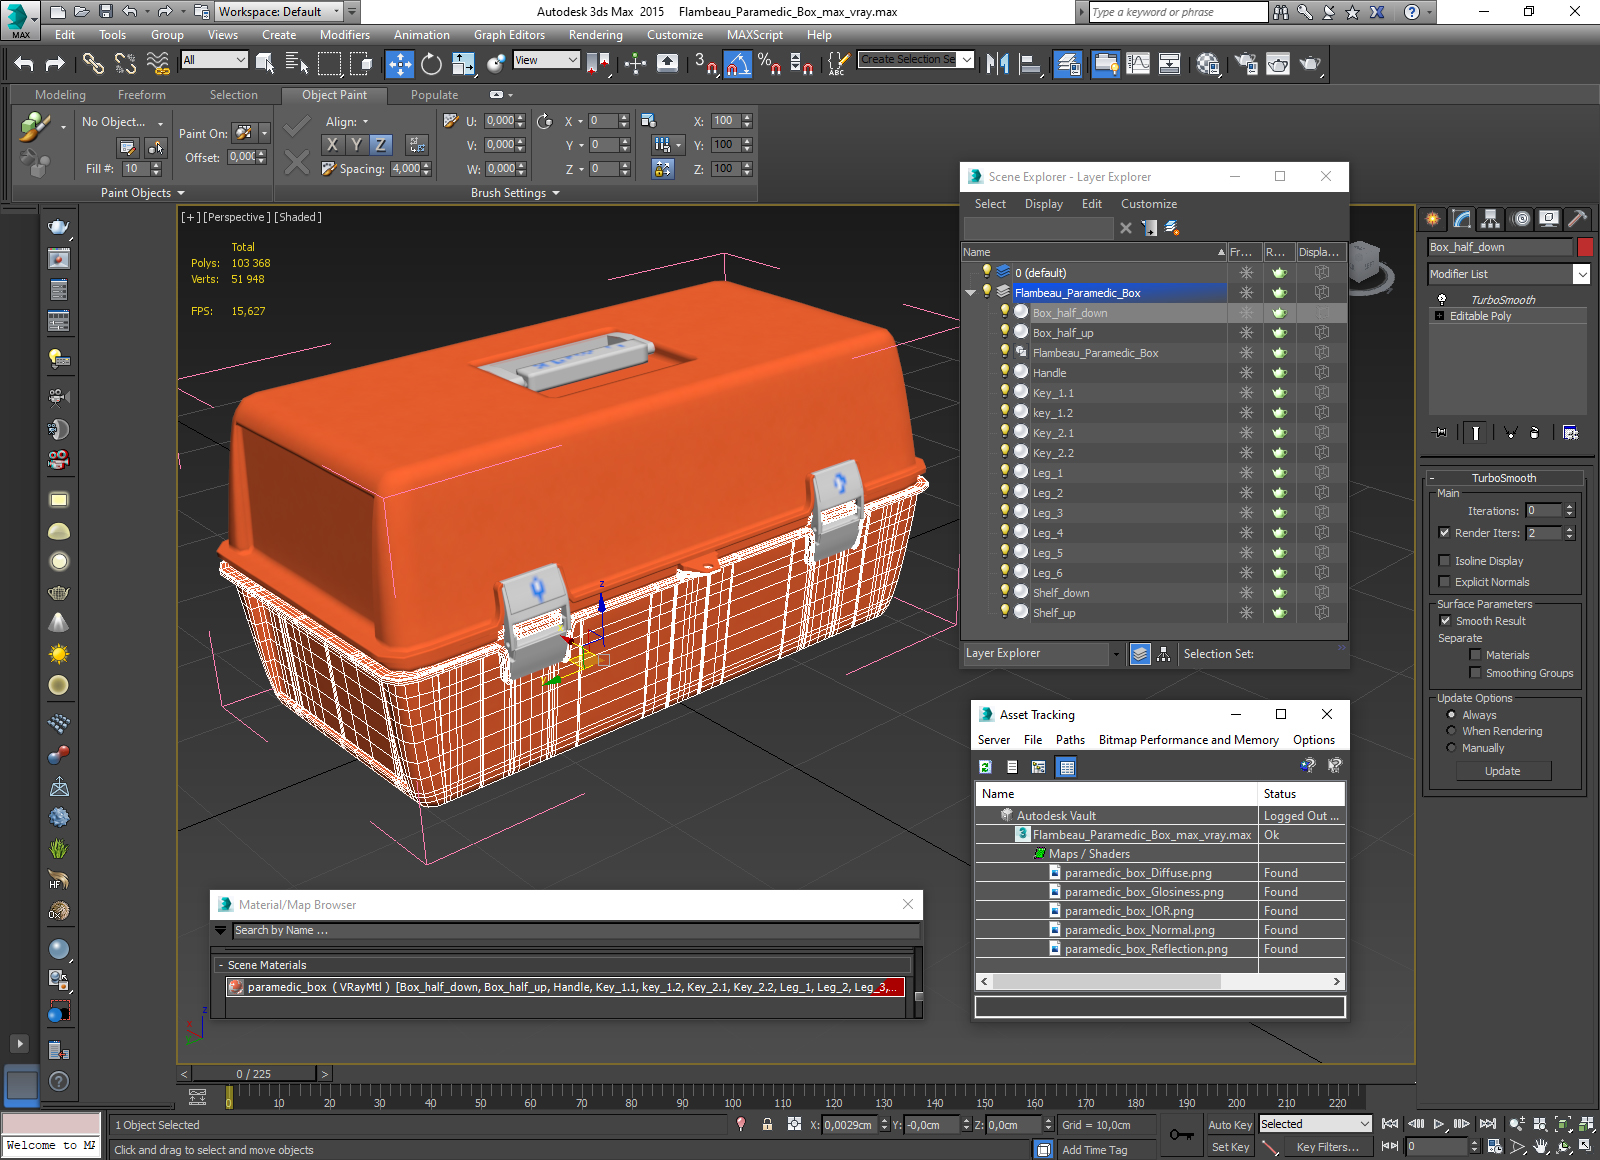Click Table View icon in Asset Tracking

(x=1067, y=767)
